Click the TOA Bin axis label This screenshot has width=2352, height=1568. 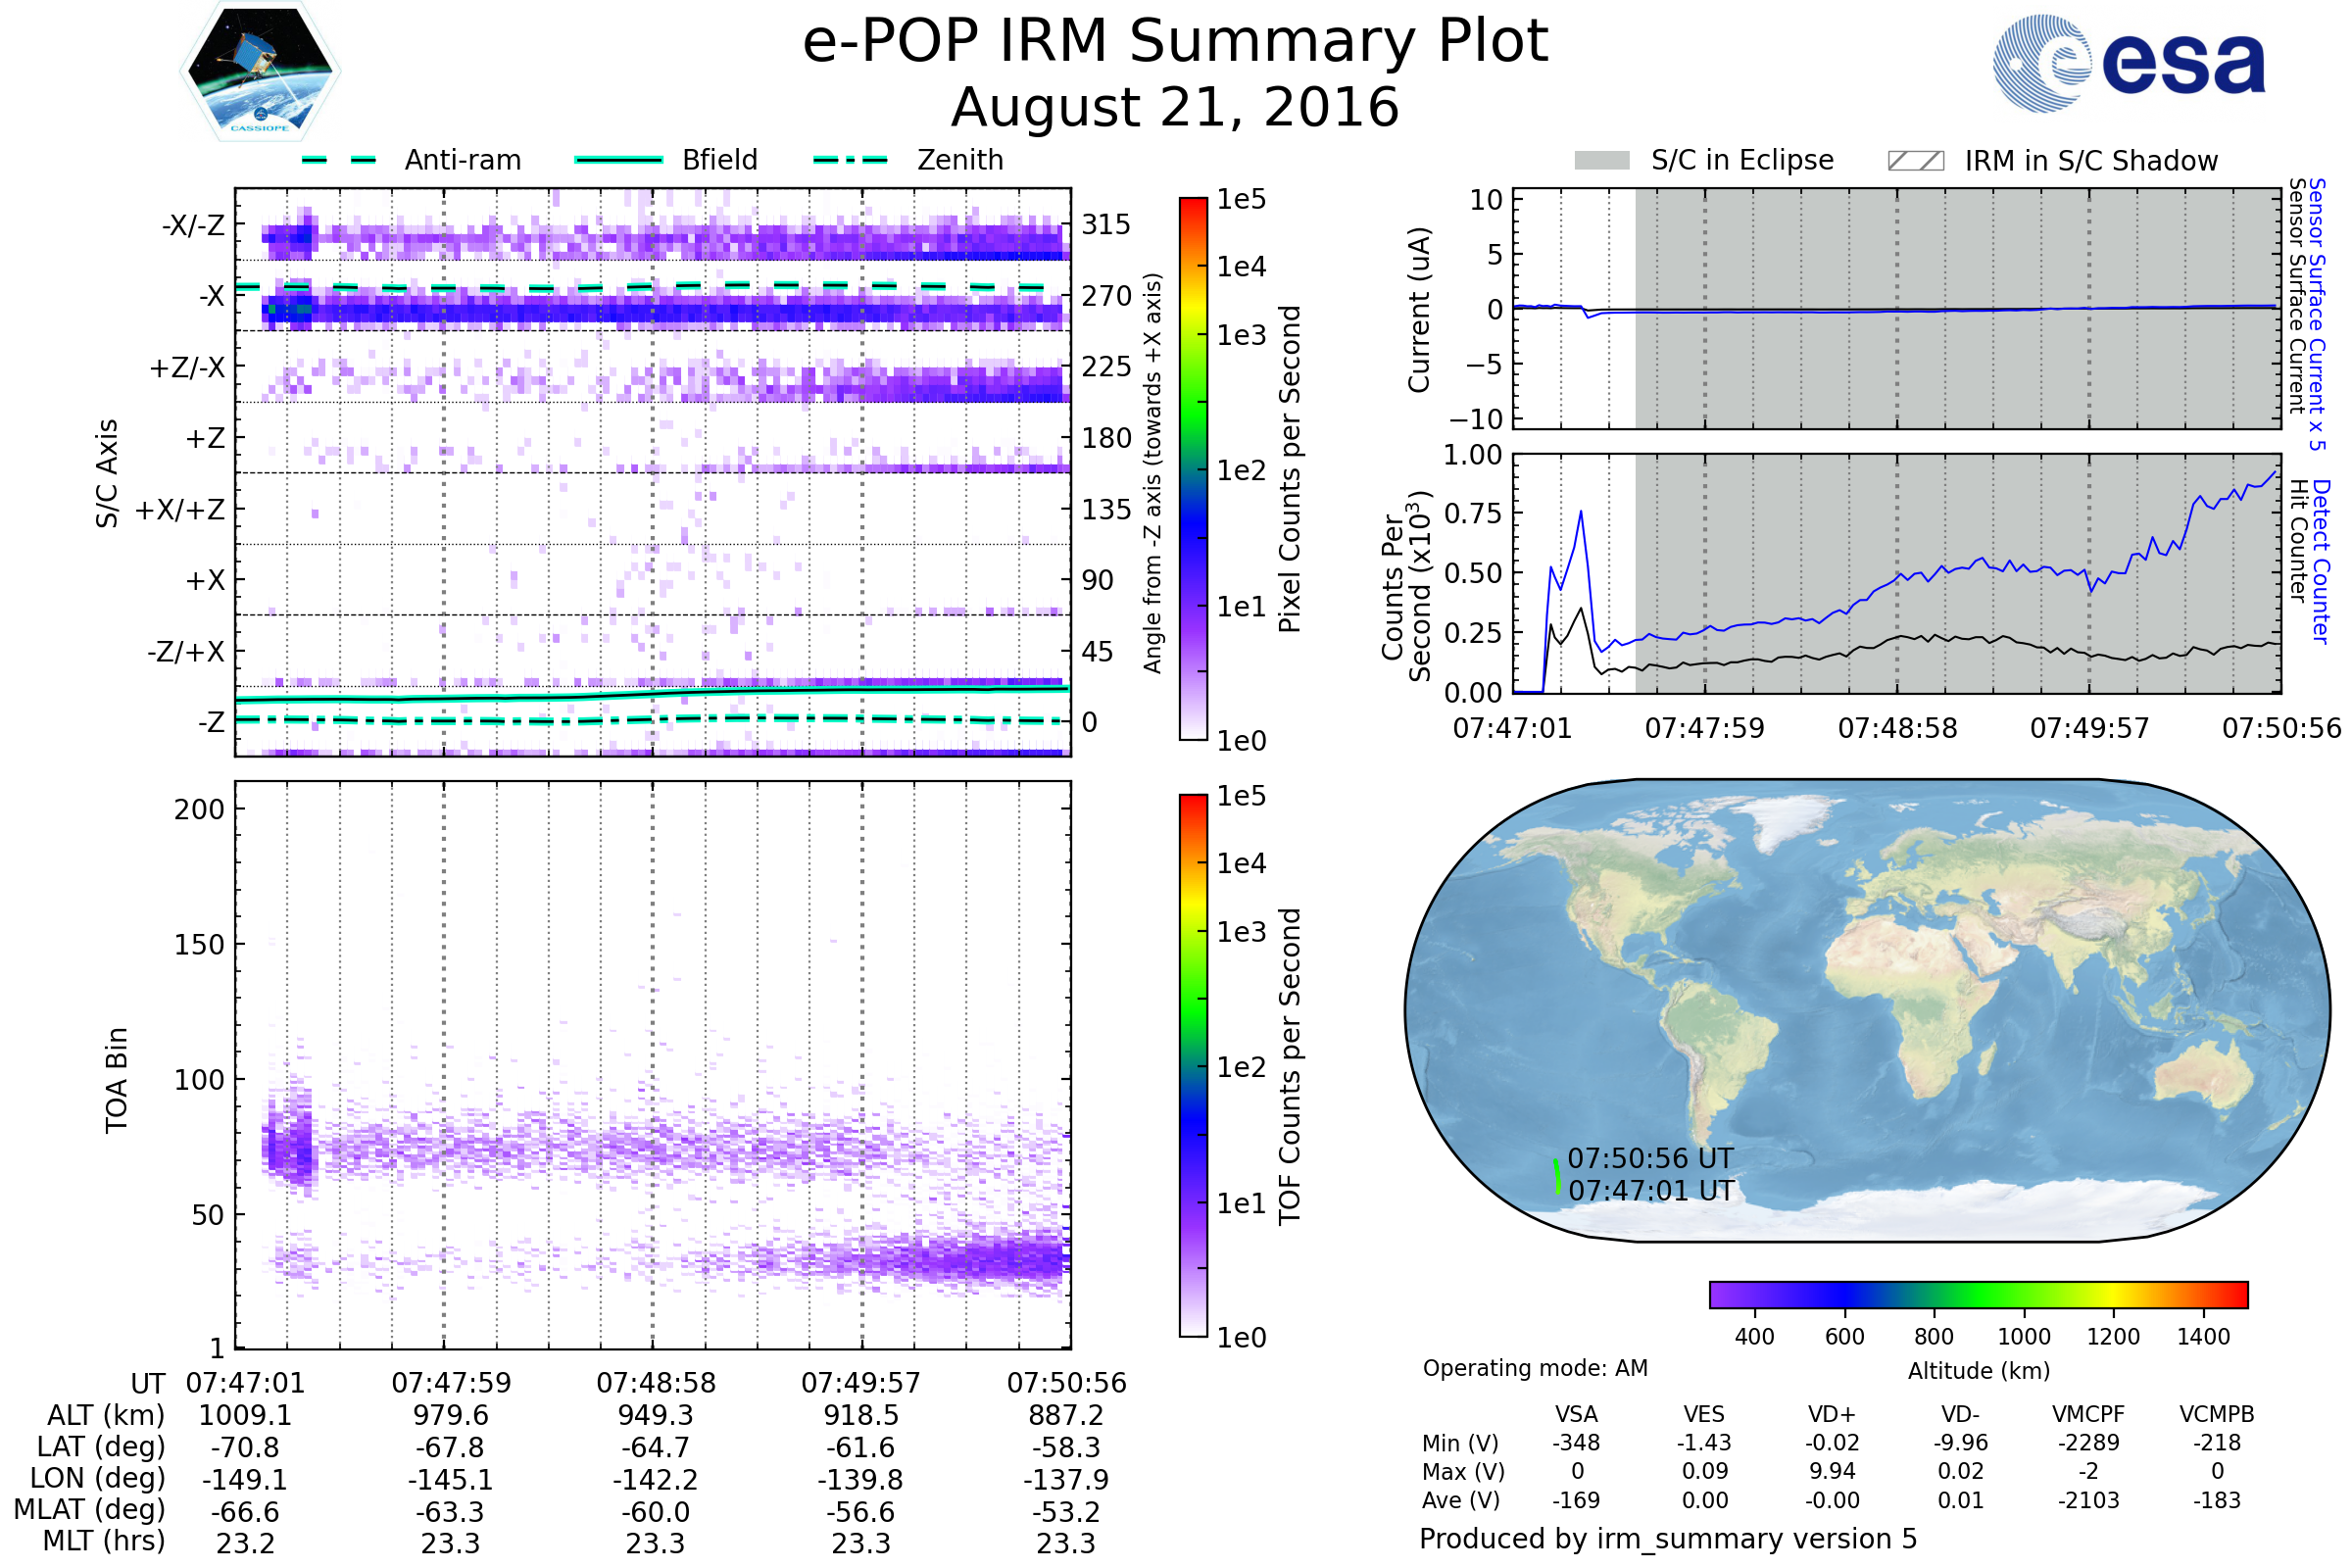(x=116, y=1080)
